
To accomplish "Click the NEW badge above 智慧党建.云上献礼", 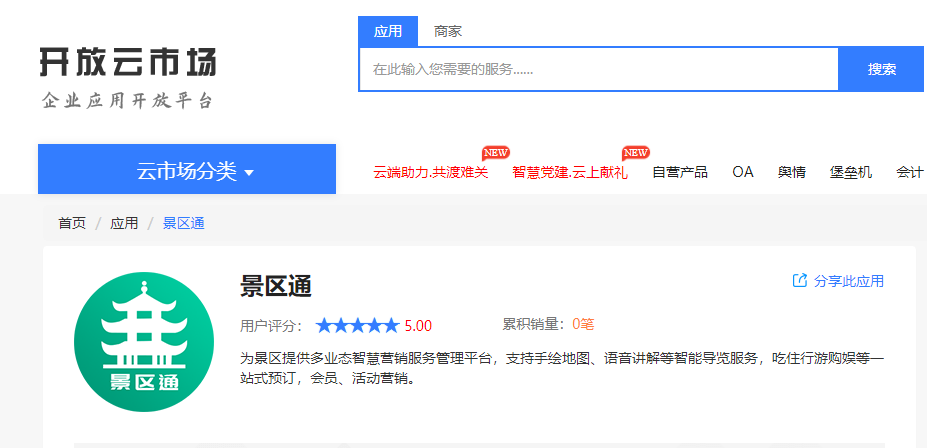I will 635,153.
